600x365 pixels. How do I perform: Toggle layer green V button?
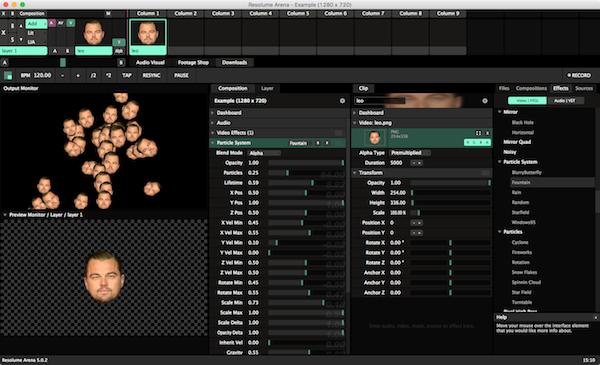[x=71, y=23]
